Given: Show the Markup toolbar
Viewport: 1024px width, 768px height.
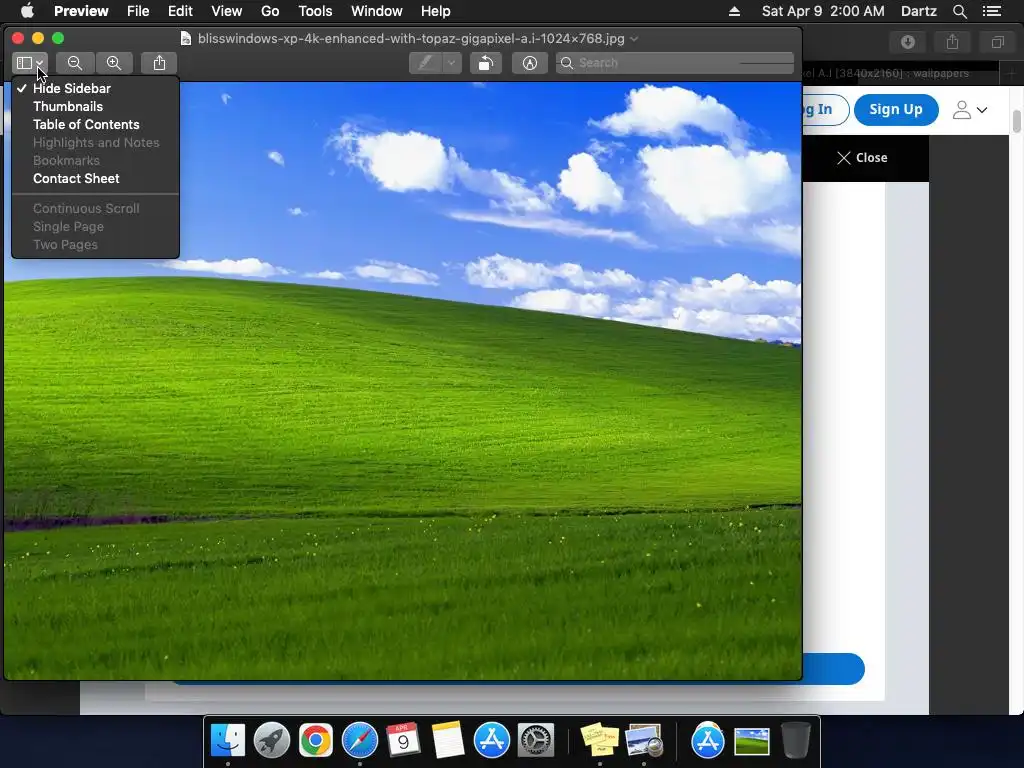Looking at the screenshot, I should tap(530, 63).
